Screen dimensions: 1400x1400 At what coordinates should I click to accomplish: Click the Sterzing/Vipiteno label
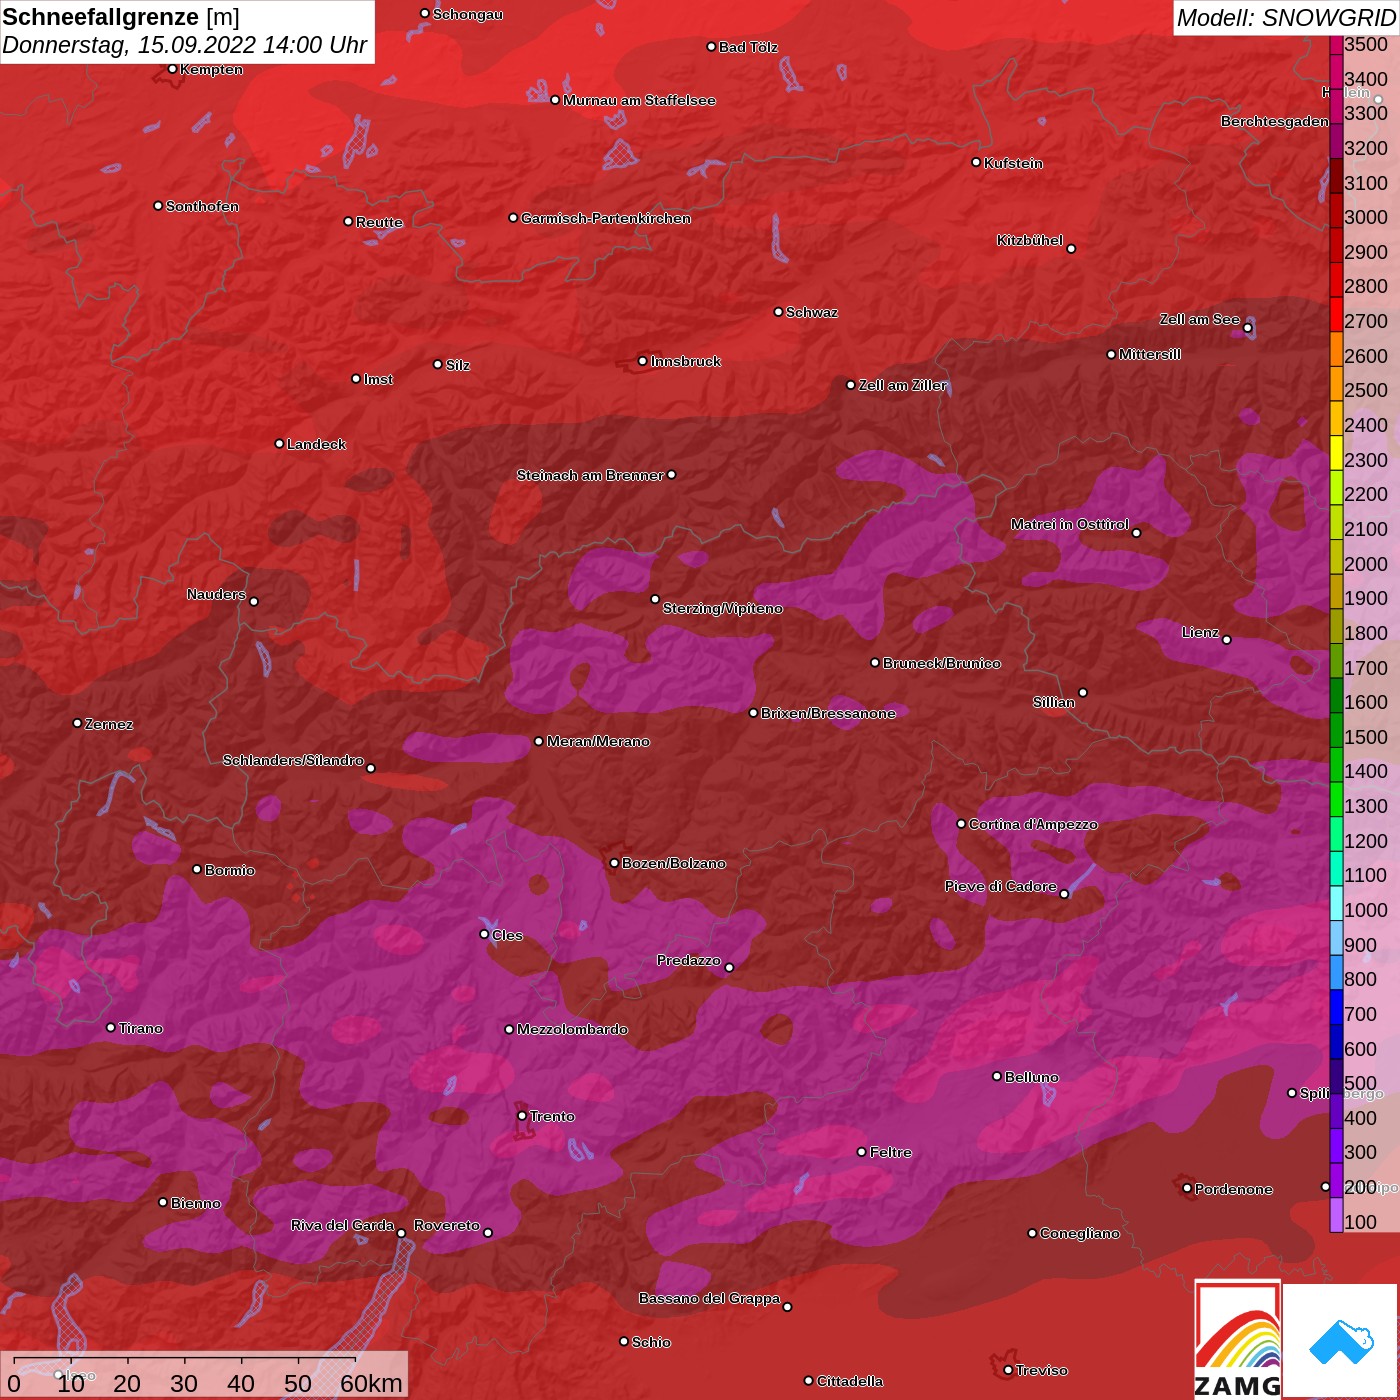pos(723,608)
